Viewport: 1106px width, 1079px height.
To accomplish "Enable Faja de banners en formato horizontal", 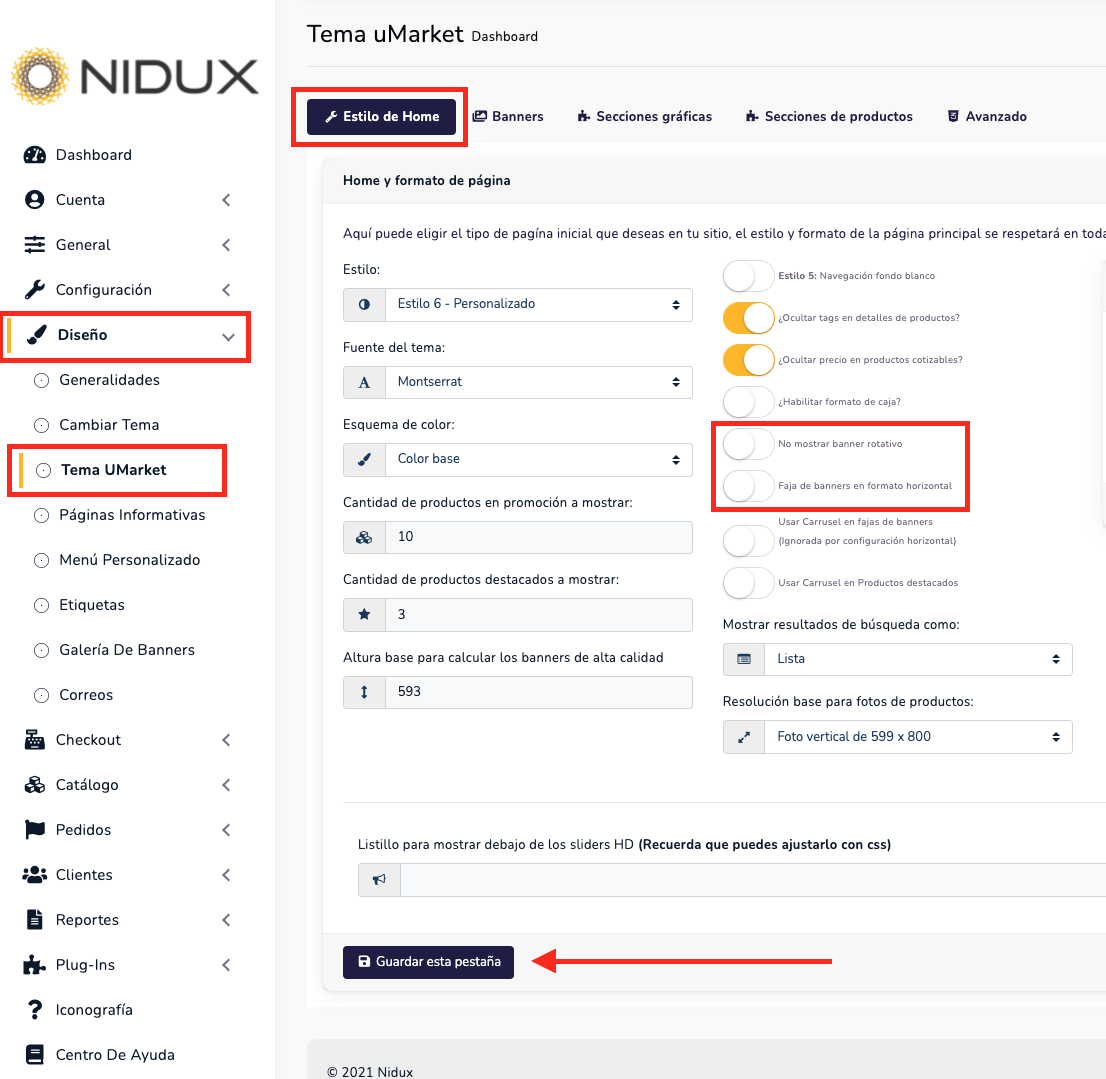I will tap(748, 486).
